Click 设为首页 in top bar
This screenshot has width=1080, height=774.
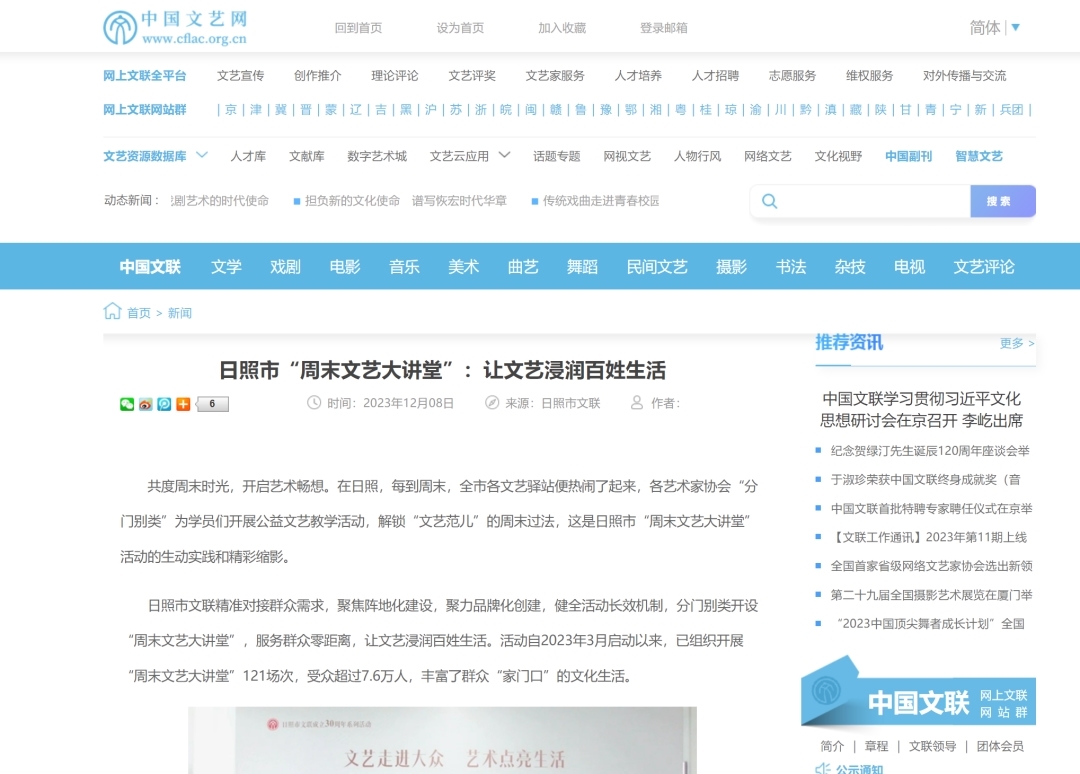coord(460,28)
